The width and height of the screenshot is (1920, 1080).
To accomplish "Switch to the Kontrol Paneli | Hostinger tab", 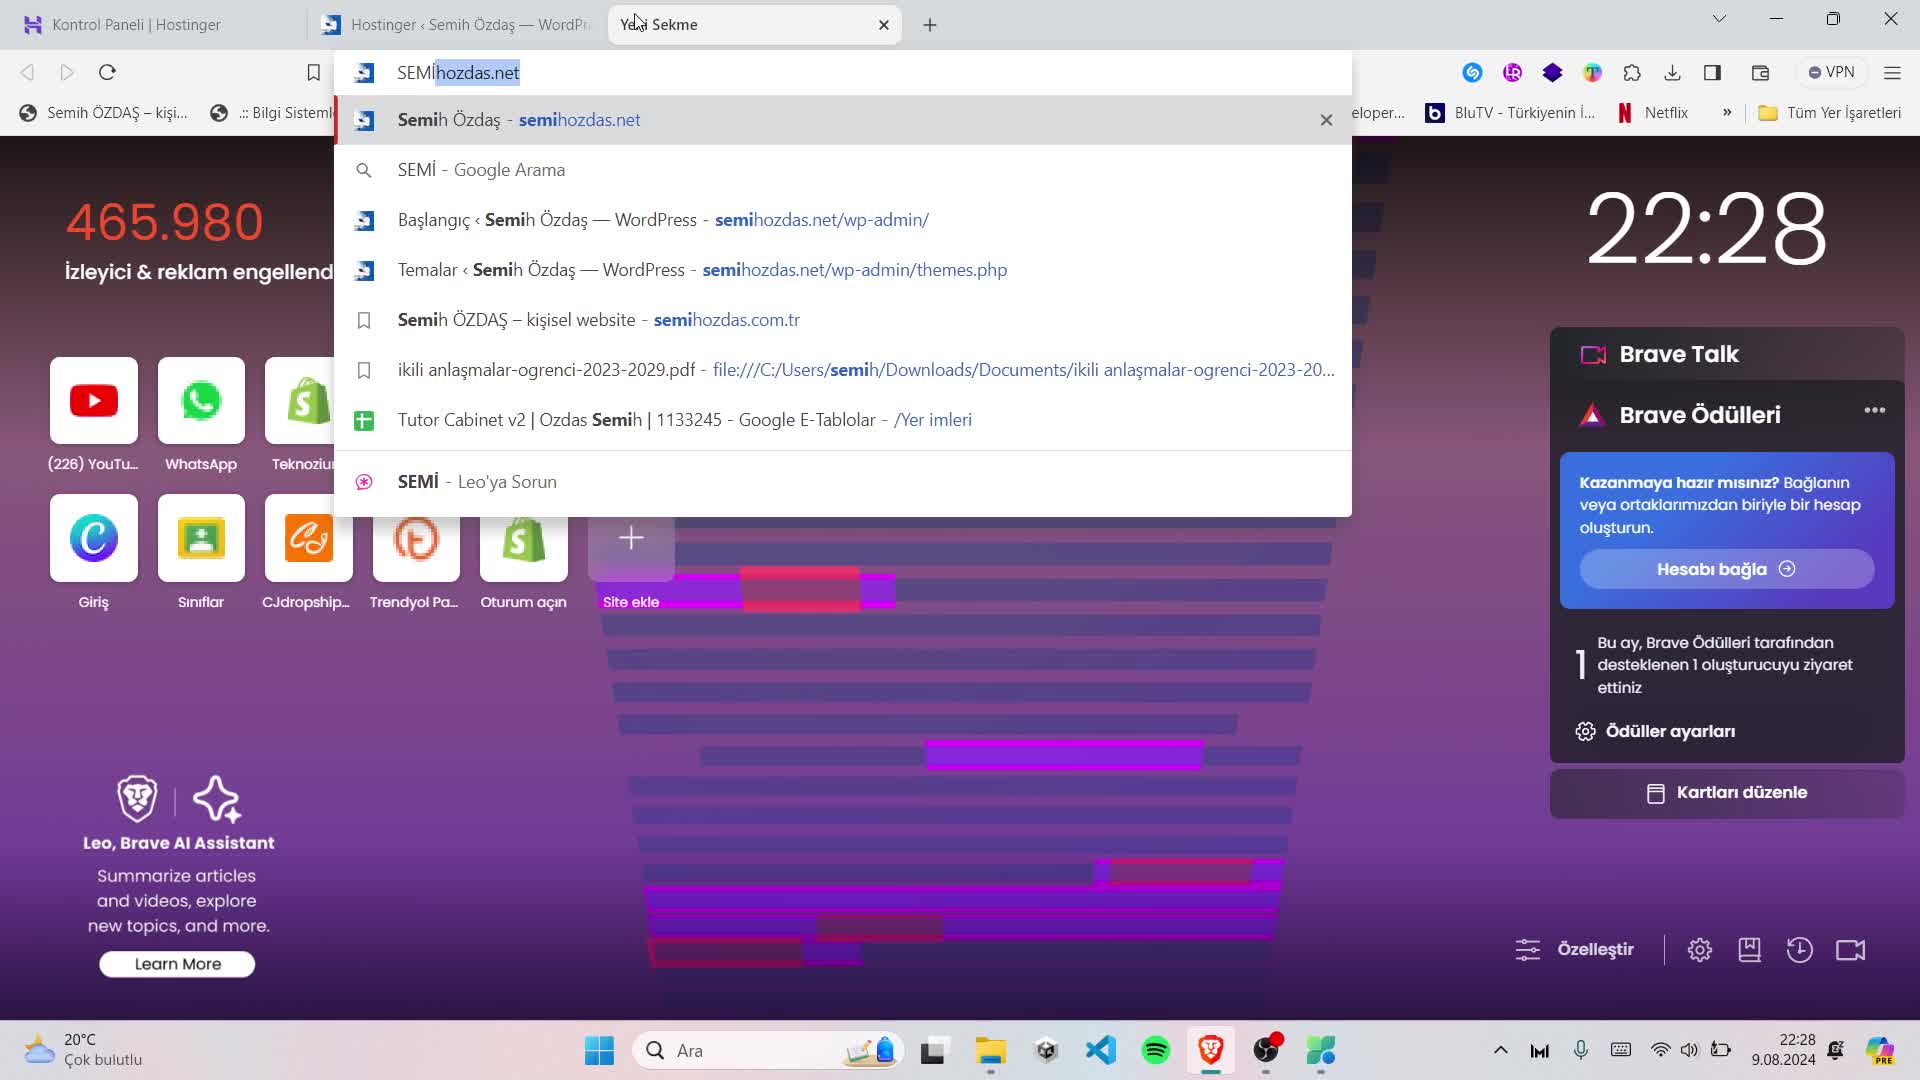I will coord(155,24).
